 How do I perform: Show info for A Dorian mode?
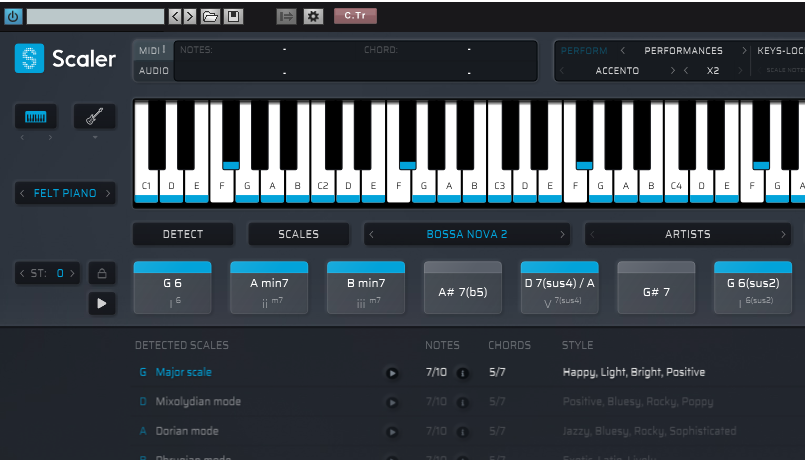[463, 432]
